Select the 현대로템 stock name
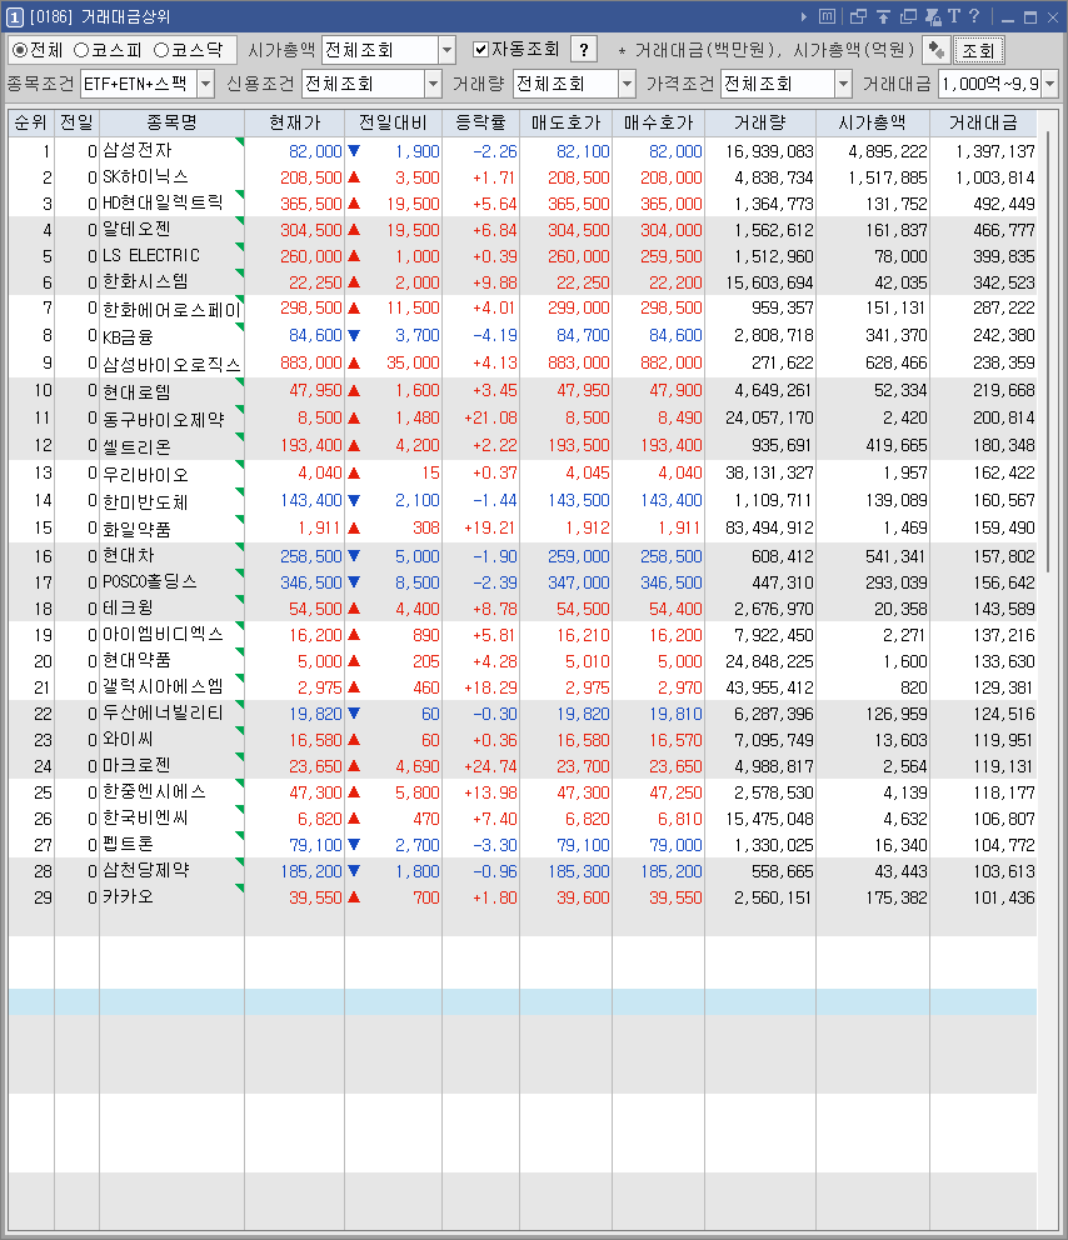This screenshot has width=1068, height=1240. click(x=137, y=391)
